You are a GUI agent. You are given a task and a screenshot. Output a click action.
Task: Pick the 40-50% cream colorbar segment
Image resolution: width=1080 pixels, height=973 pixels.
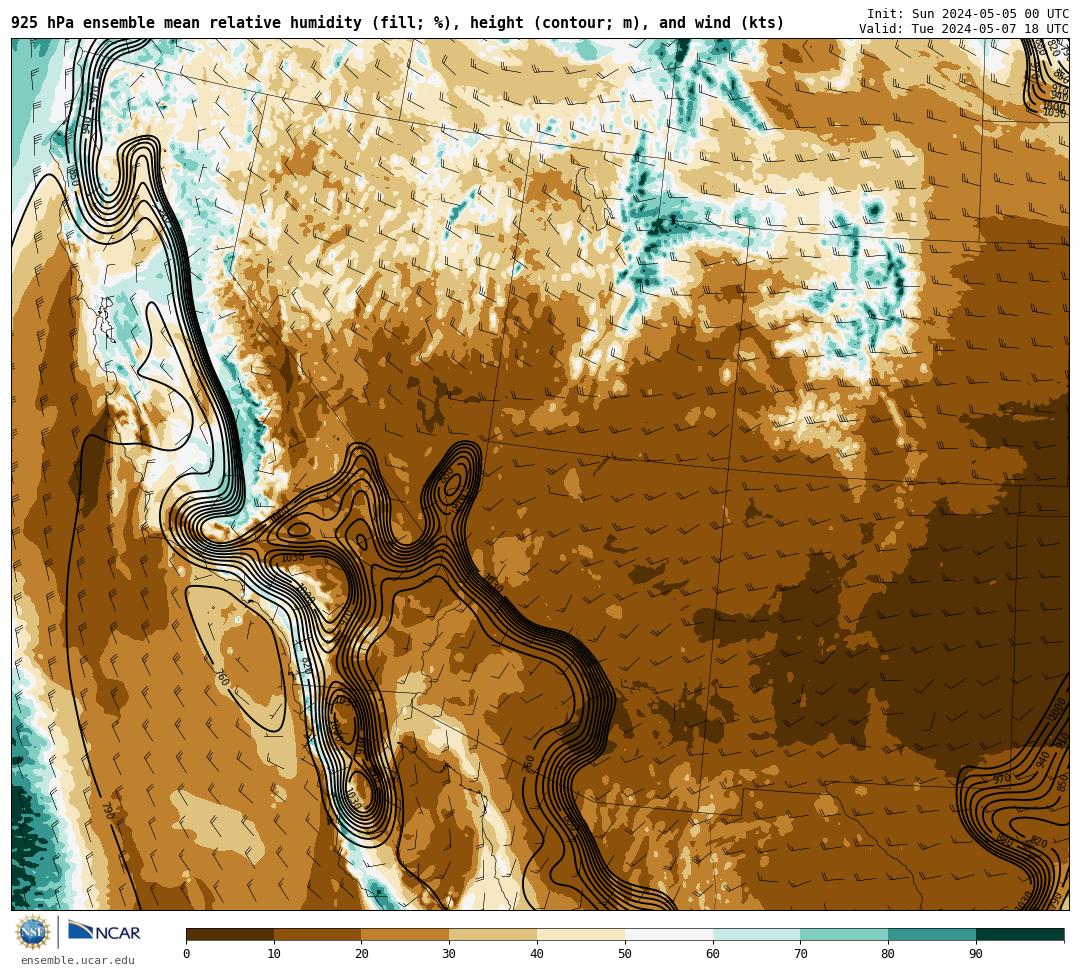pos(581,934)
